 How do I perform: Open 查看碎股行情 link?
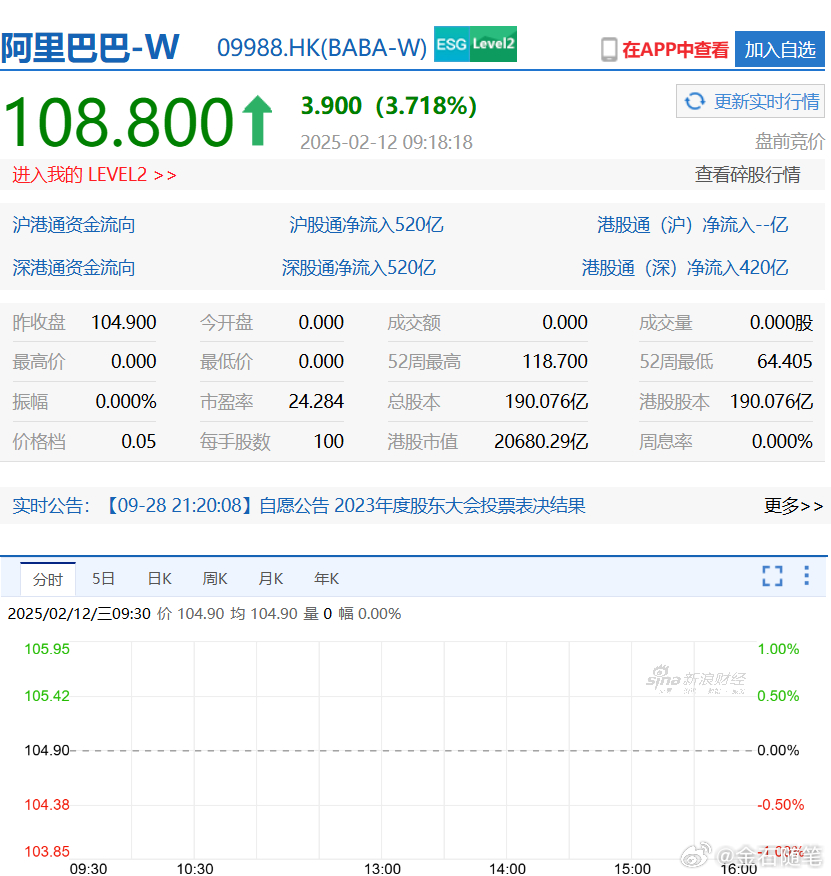(747, 175)
